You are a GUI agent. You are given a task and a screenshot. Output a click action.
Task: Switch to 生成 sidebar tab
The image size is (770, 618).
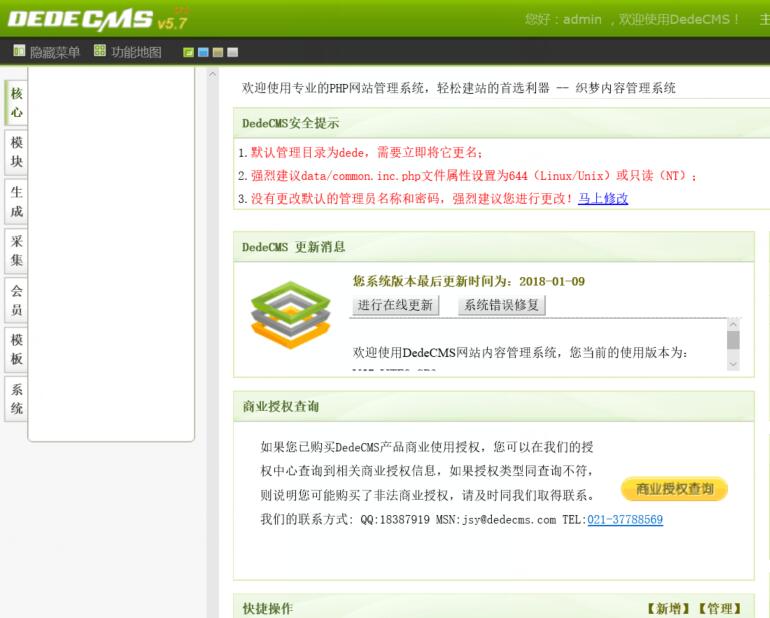16,201
